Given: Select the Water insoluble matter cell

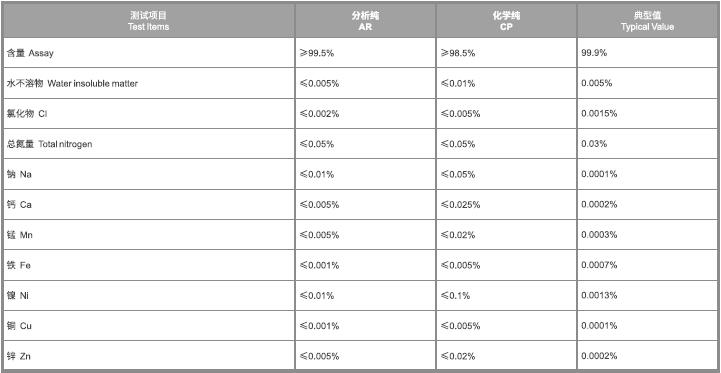Looking at the screenshot, I should 72,83.
